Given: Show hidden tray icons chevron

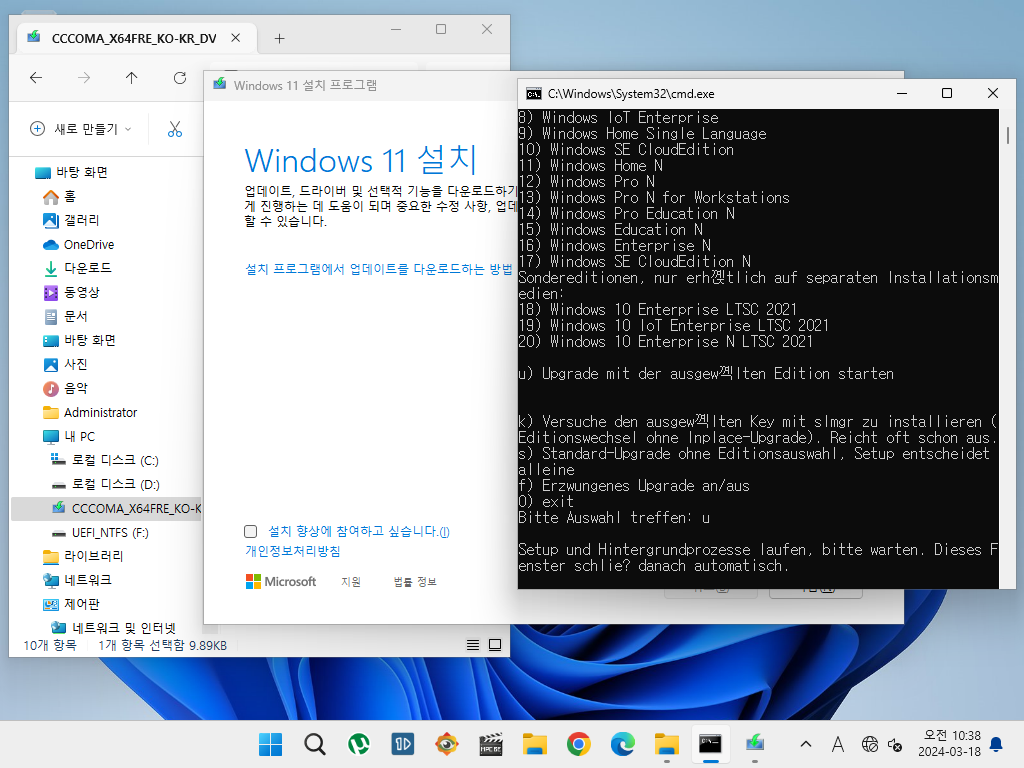Looking at the screenshot, I should pos(806,744).
